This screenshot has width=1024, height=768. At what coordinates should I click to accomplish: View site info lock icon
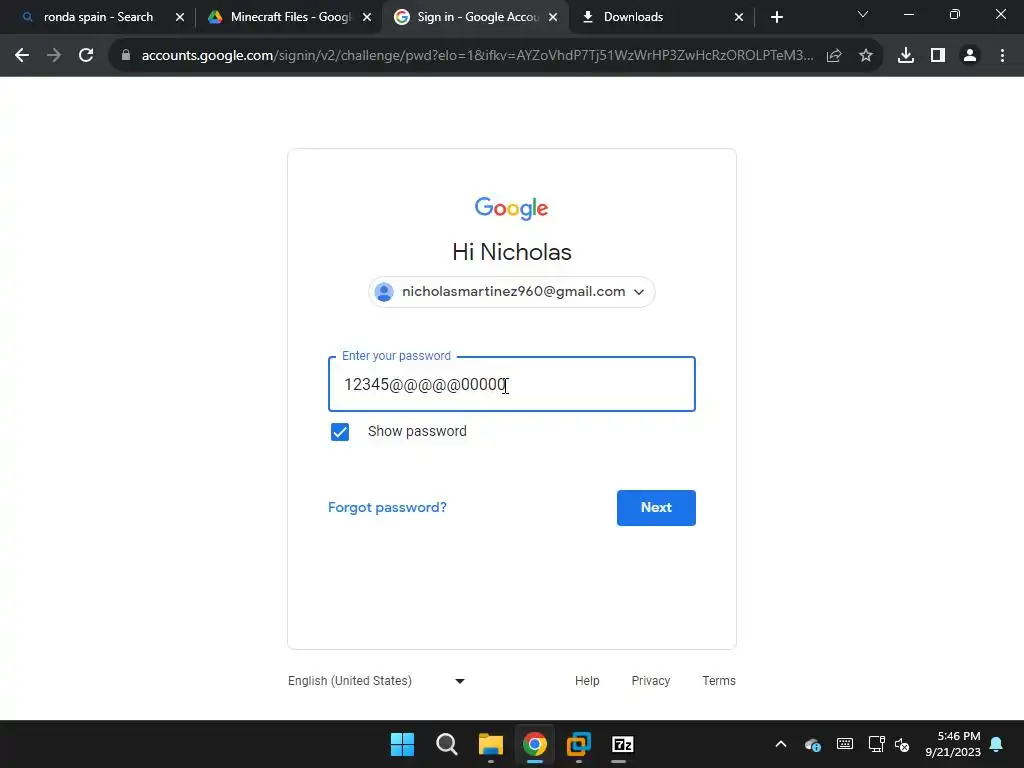[126, 56]
